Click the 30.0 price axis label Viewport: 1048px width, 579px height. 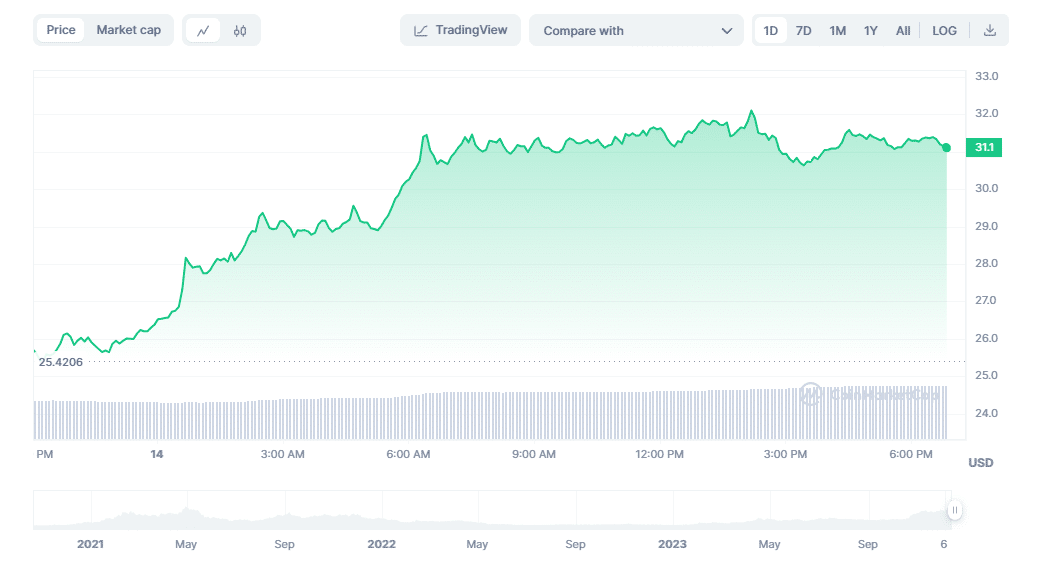(x=987, y=189)
